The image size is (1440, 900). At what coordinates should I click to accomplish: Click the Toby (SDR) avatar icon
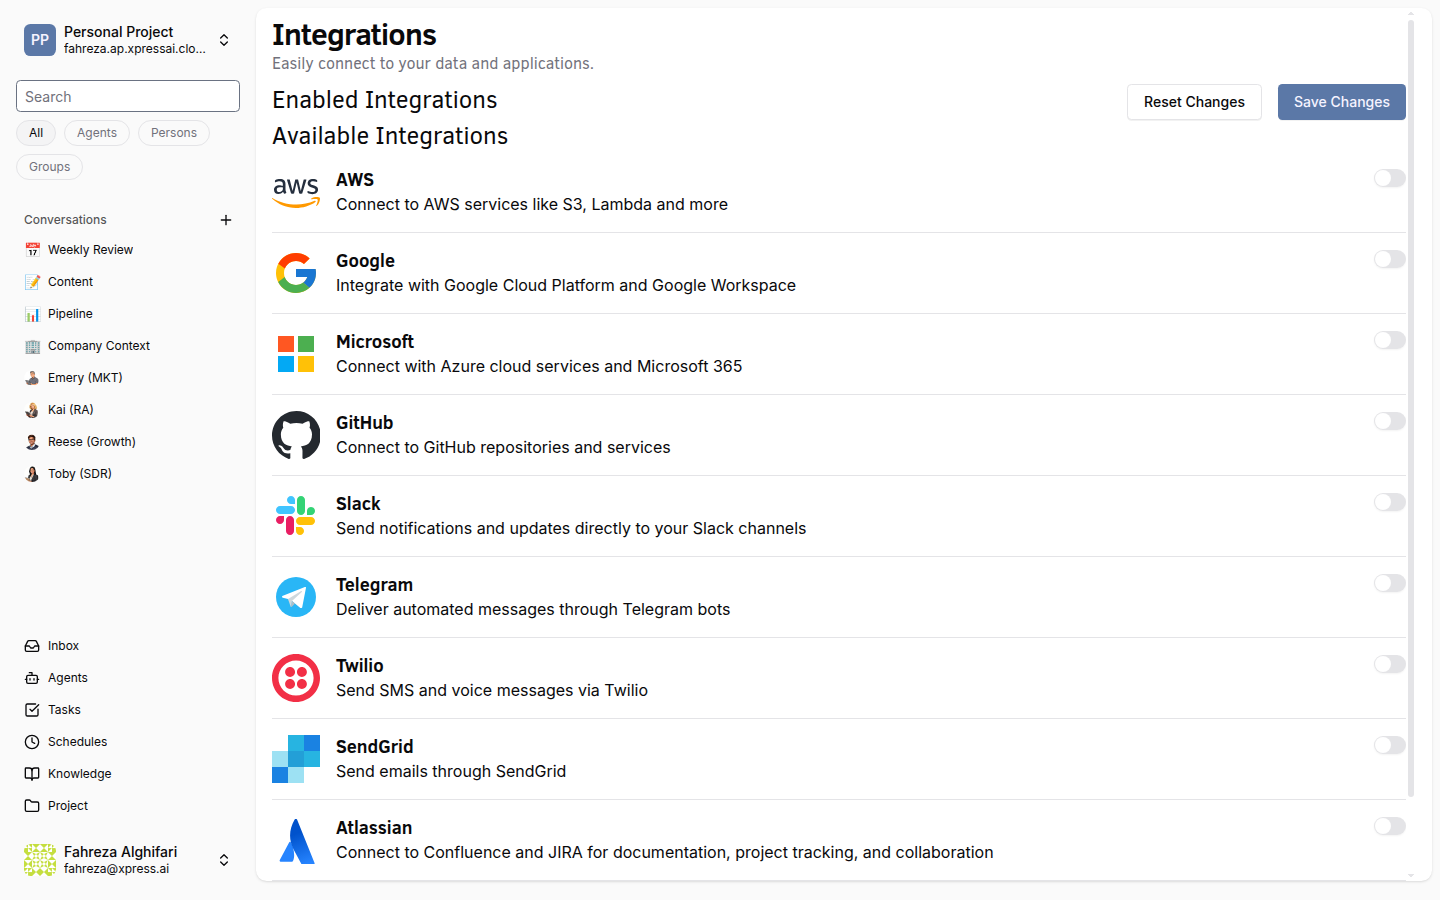pyautogui.click(x=32, y=474)
